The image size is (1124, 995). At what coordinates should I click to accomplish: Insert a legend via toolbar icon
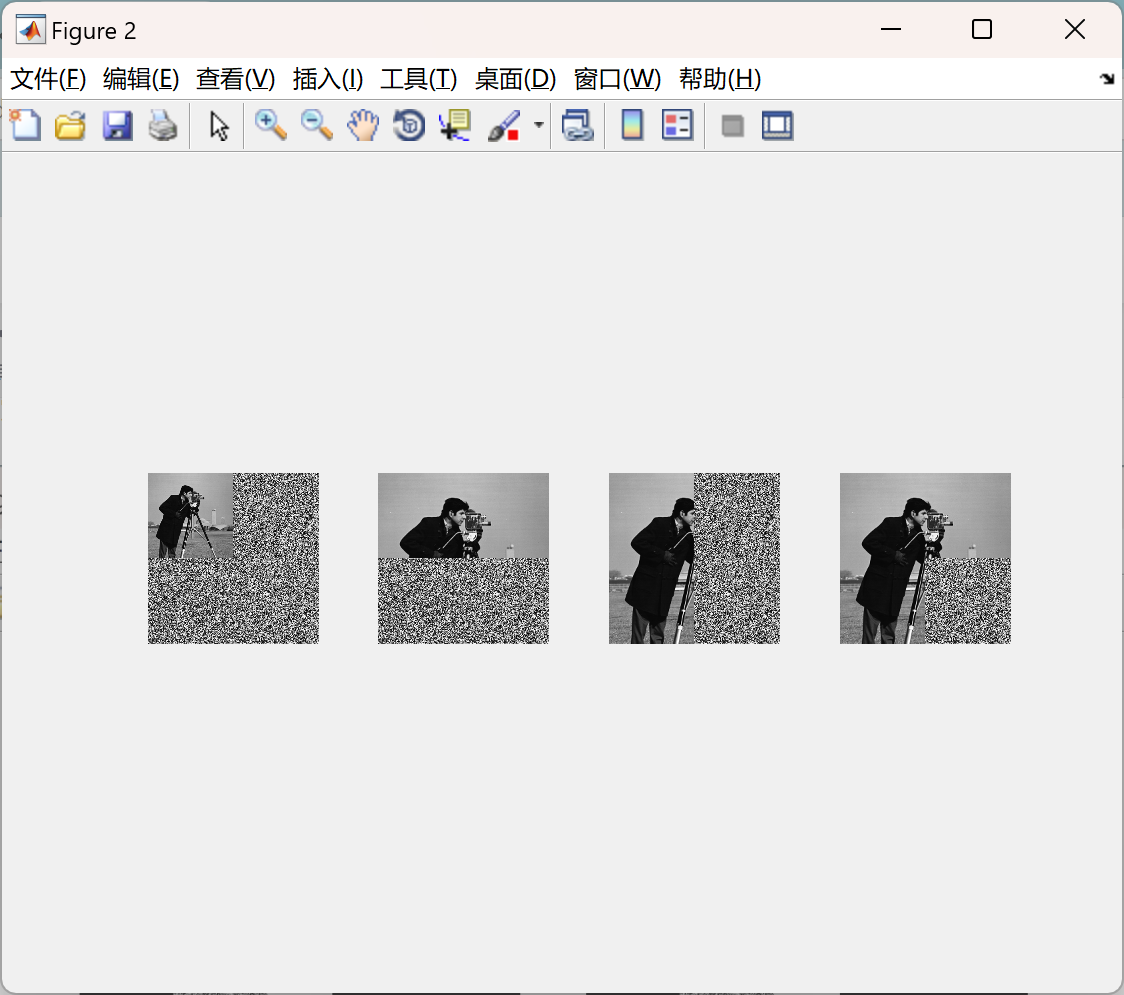point(677,125)
